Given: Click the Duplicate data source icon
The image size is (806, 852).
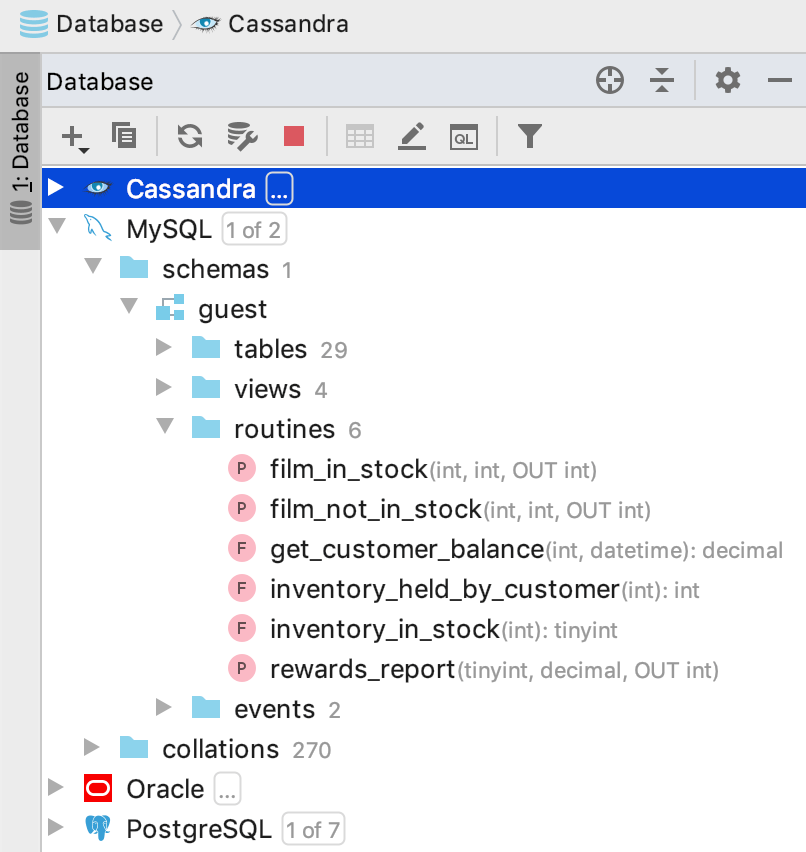Looking at the screenshot, I should coord(124,135).
